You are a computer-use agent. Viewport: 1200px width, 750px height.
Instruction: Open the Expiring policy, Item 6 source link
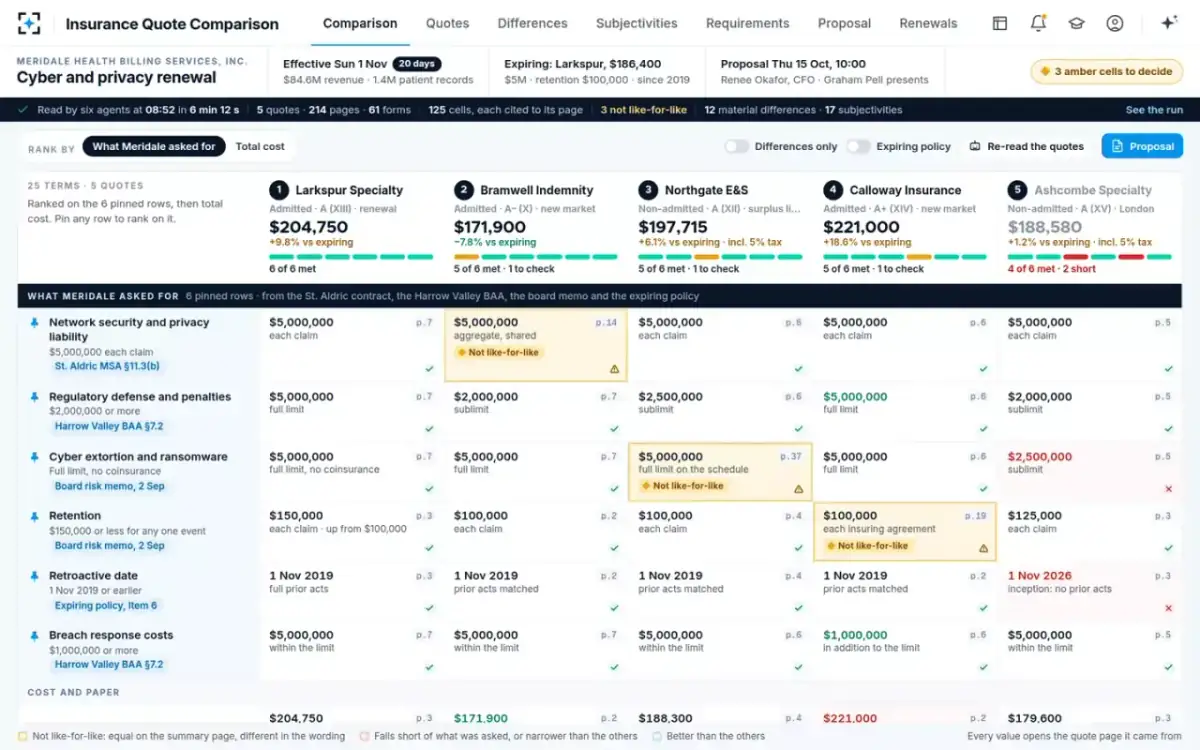tap(106, 605)
